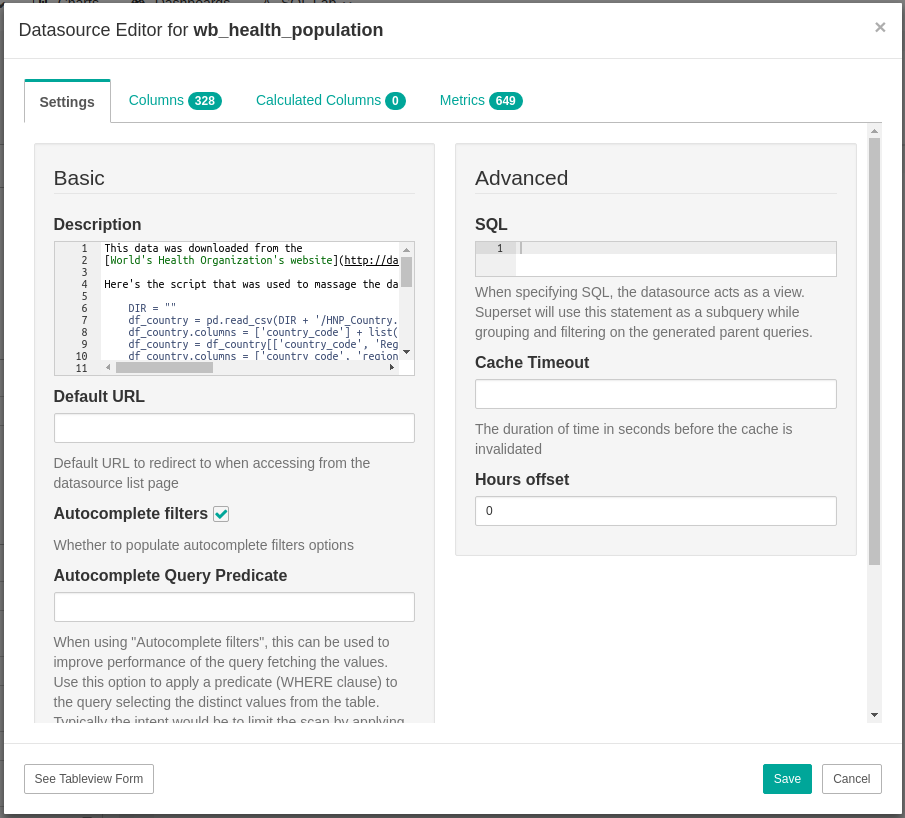905x818 pixels.
Task: Click description editor scroll up arrow
Action: 406,249
